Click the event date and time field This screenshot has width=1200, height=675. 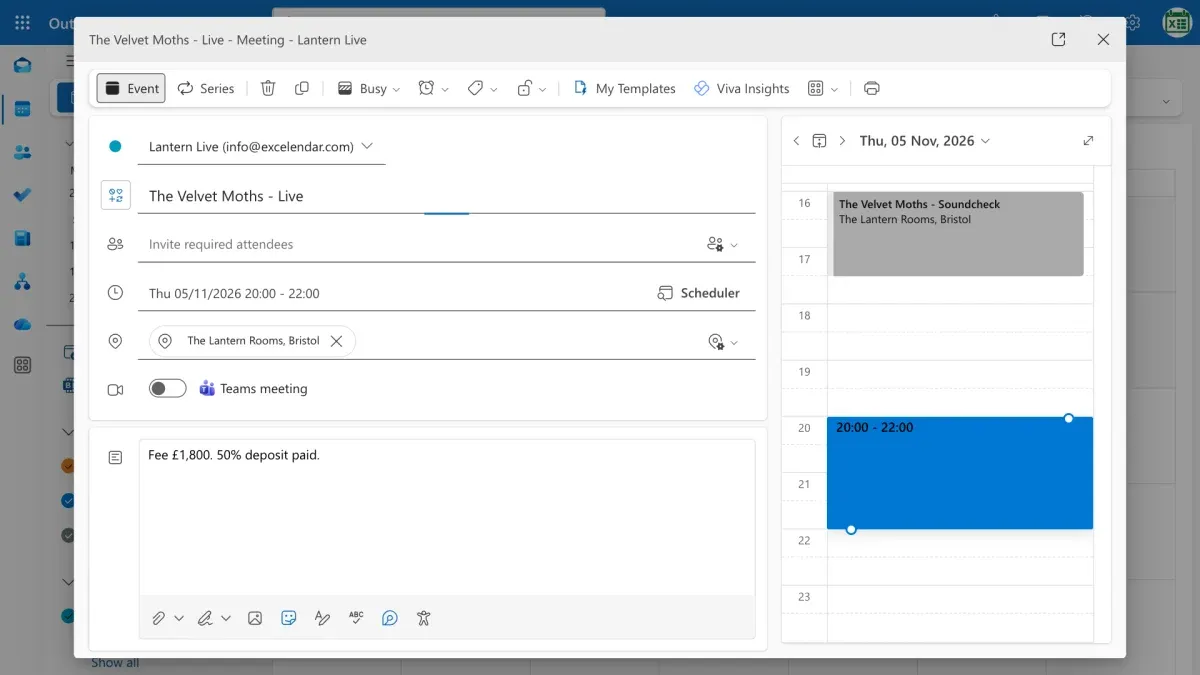(395, 293)
